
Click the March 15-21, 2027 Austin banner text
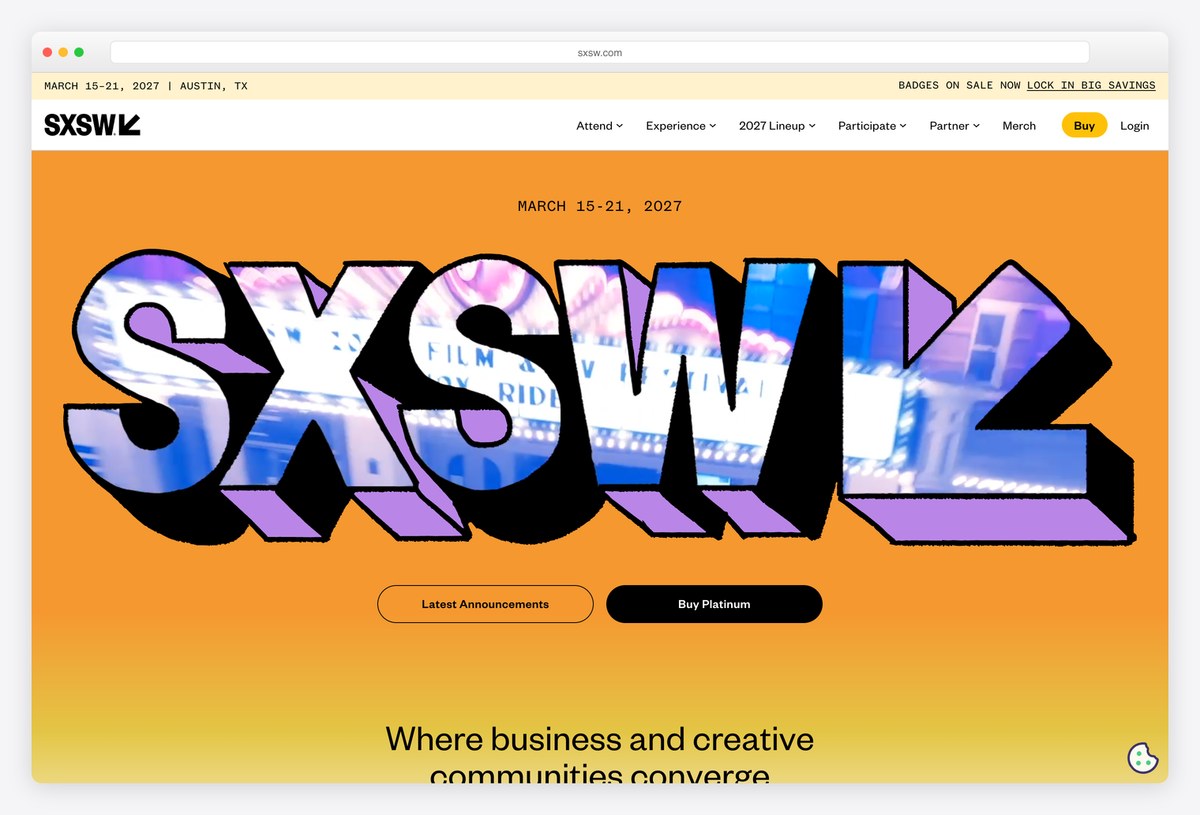click(x=146, y=86)
